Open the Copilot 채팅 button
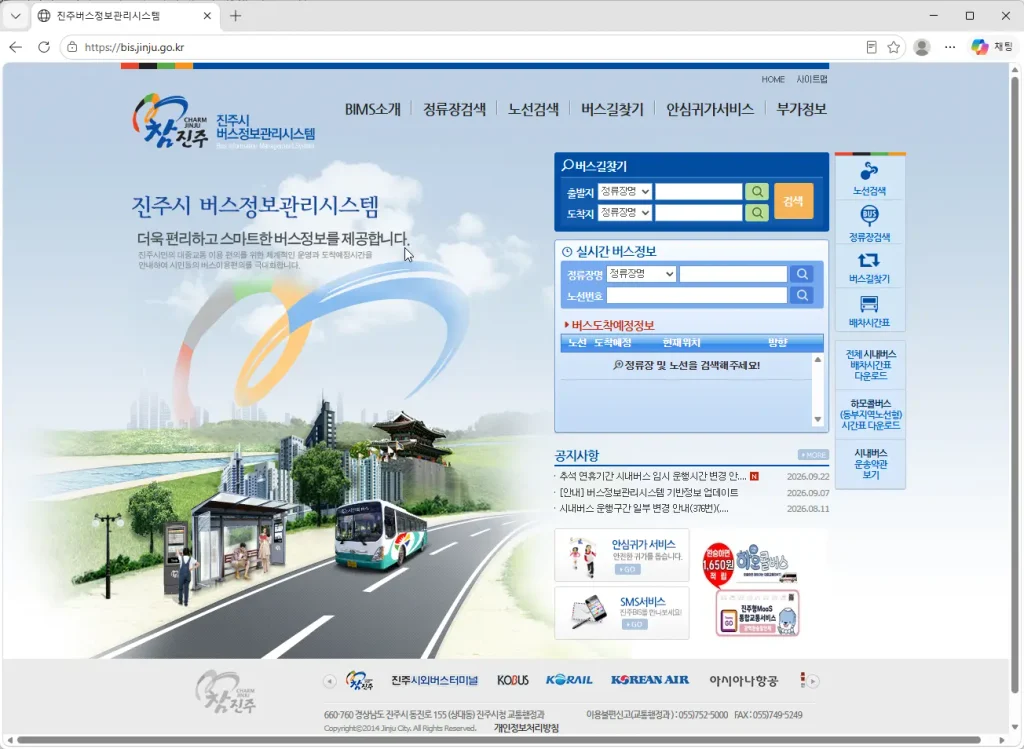 (x=991, y=47)
